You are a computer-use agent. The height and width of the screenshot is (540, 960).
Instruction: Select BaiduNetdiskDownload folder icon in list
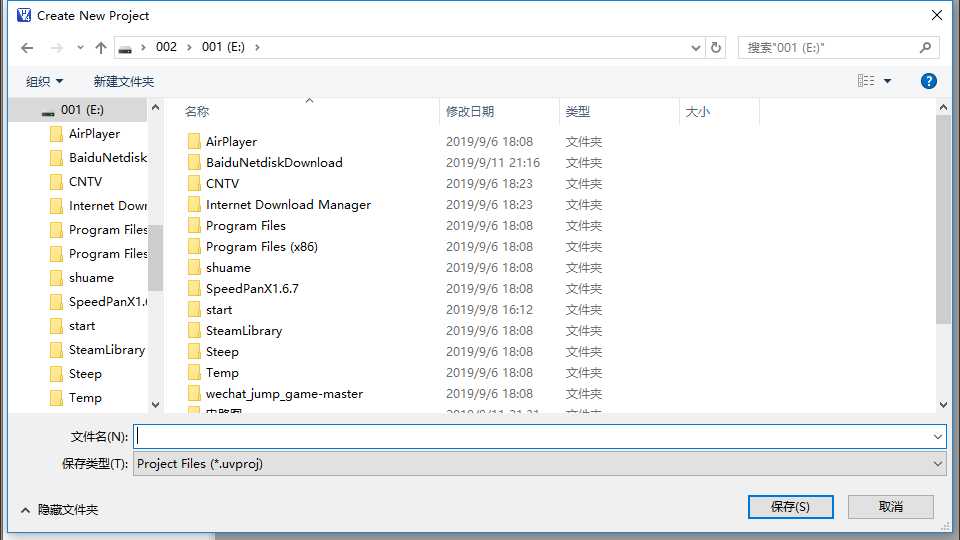pos(194,163)
